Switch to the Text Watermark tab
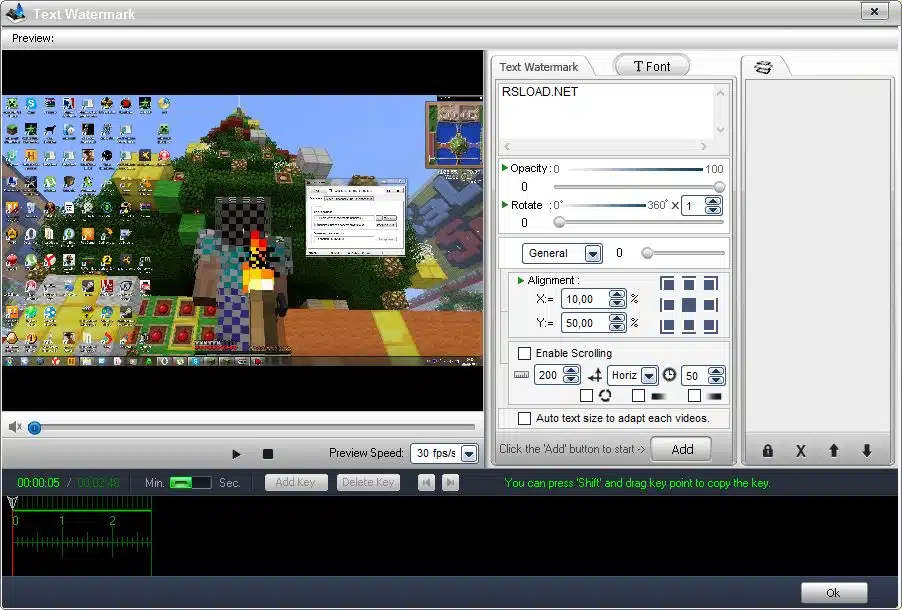This screenshot has height=610, width=902. pyautogui.click(x=538, y=67)
